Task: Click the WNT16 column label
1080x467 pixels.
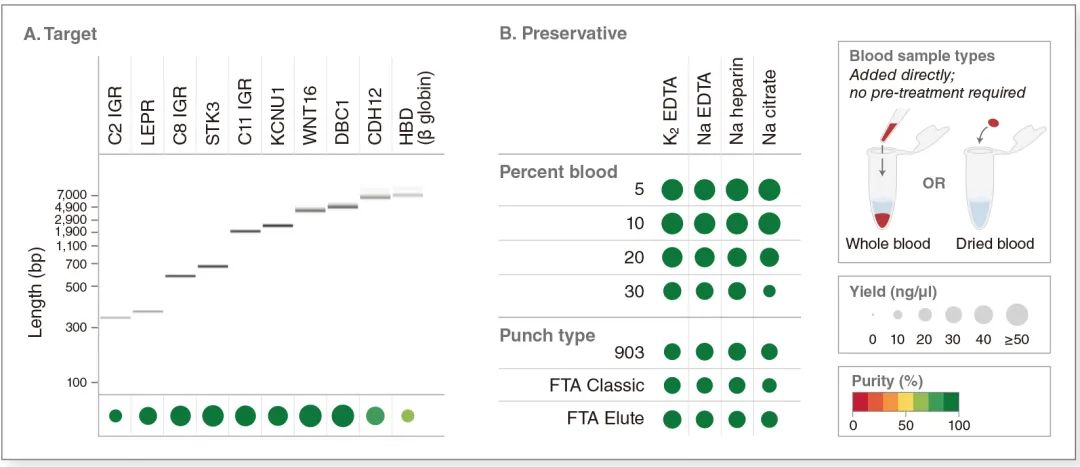Action: 309,115
